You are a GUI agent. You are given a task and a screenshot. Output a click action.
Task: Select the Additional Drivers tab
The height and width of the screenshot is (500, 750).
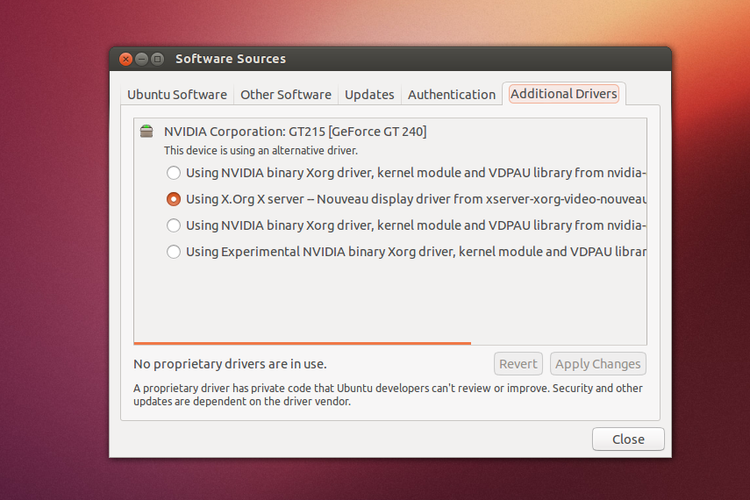click(564, 94)
